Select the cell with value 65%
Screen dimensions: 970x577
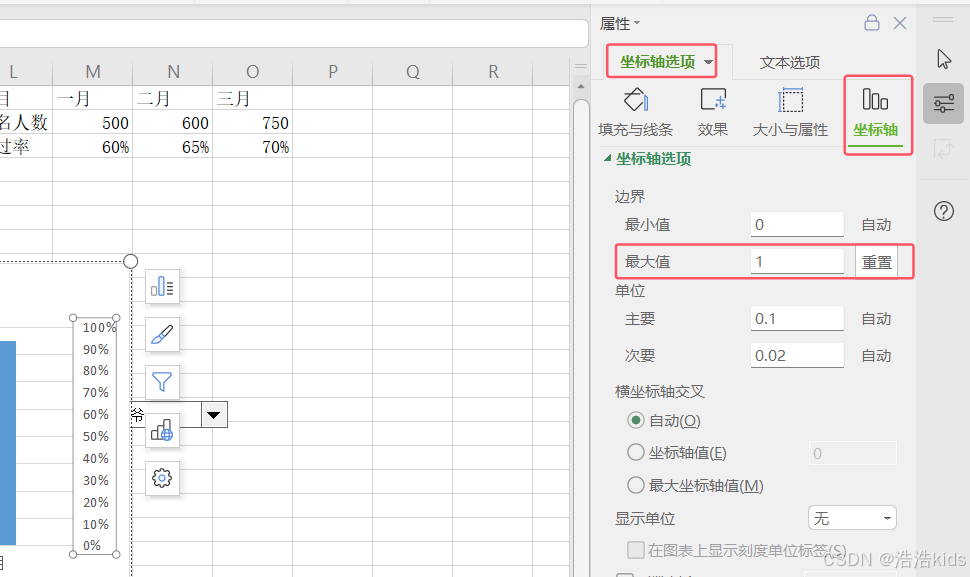point(173,147)
